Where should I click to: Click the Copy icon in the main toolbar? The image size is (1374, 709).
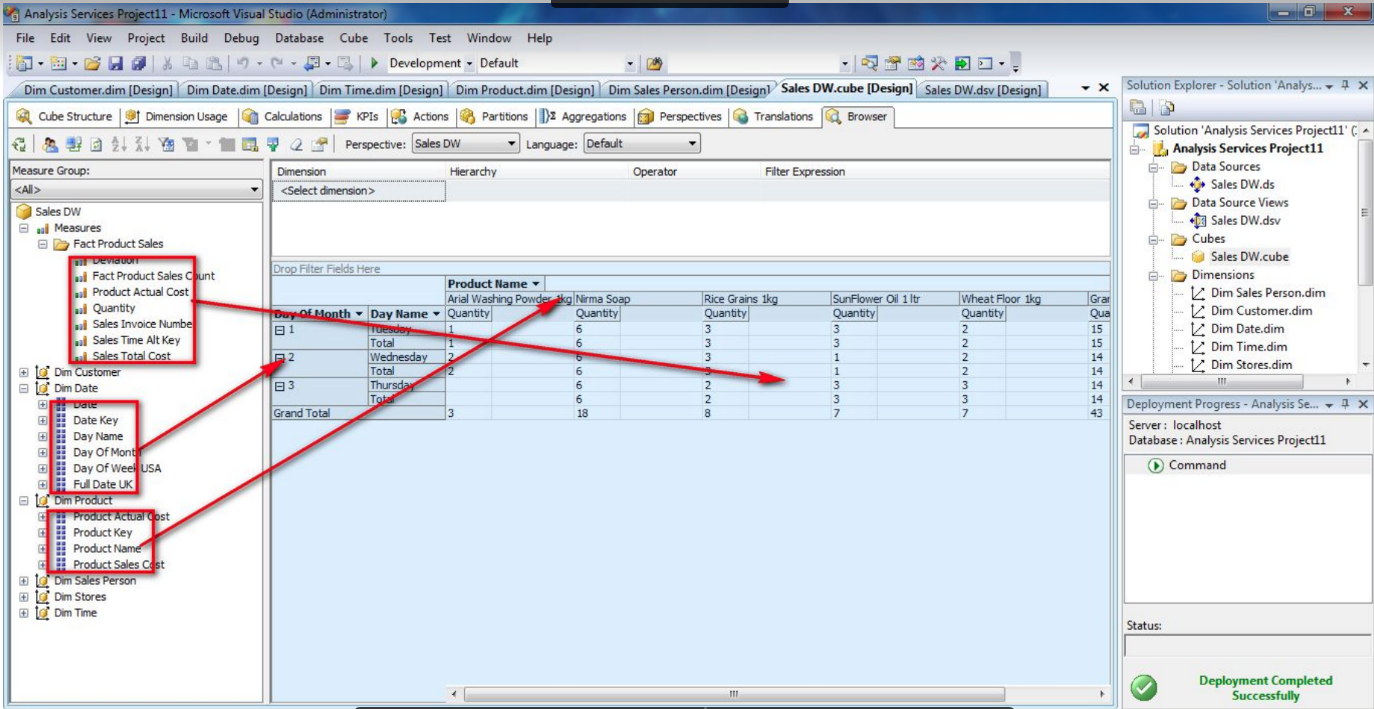click(191, 63)
